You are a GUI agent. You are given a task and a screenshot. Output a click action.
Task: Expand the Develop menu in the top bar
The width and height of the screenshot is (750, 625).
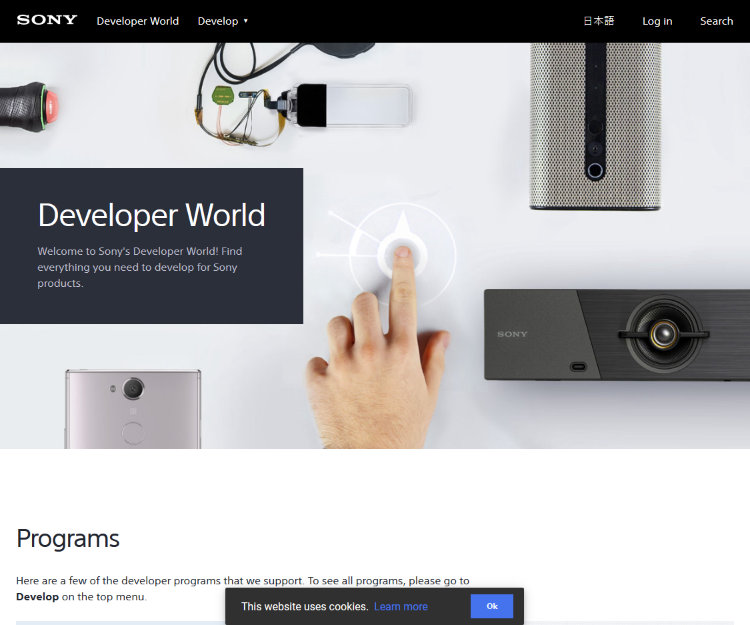(x=218, y=21)
